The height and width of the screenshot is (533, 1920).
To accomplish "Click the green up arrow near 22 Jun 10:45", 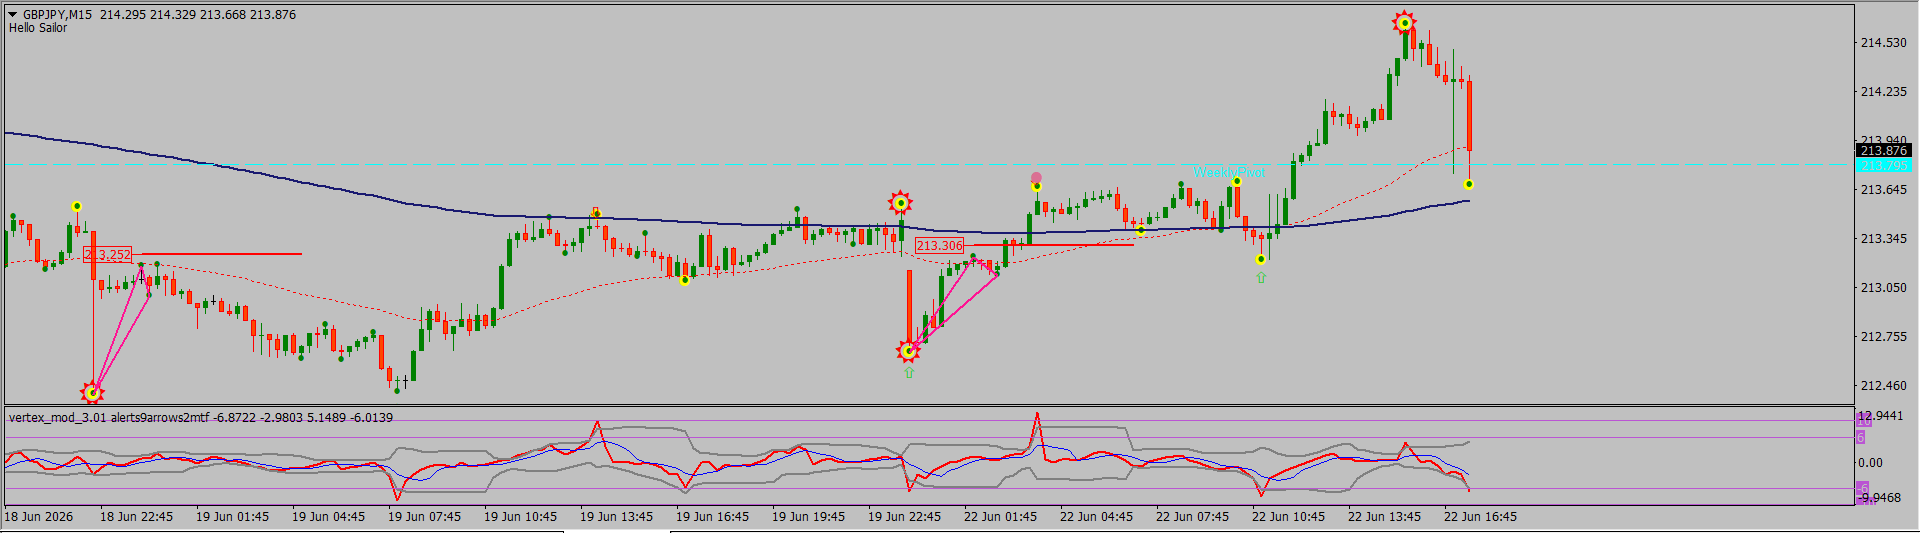I will pos(1261,278).
